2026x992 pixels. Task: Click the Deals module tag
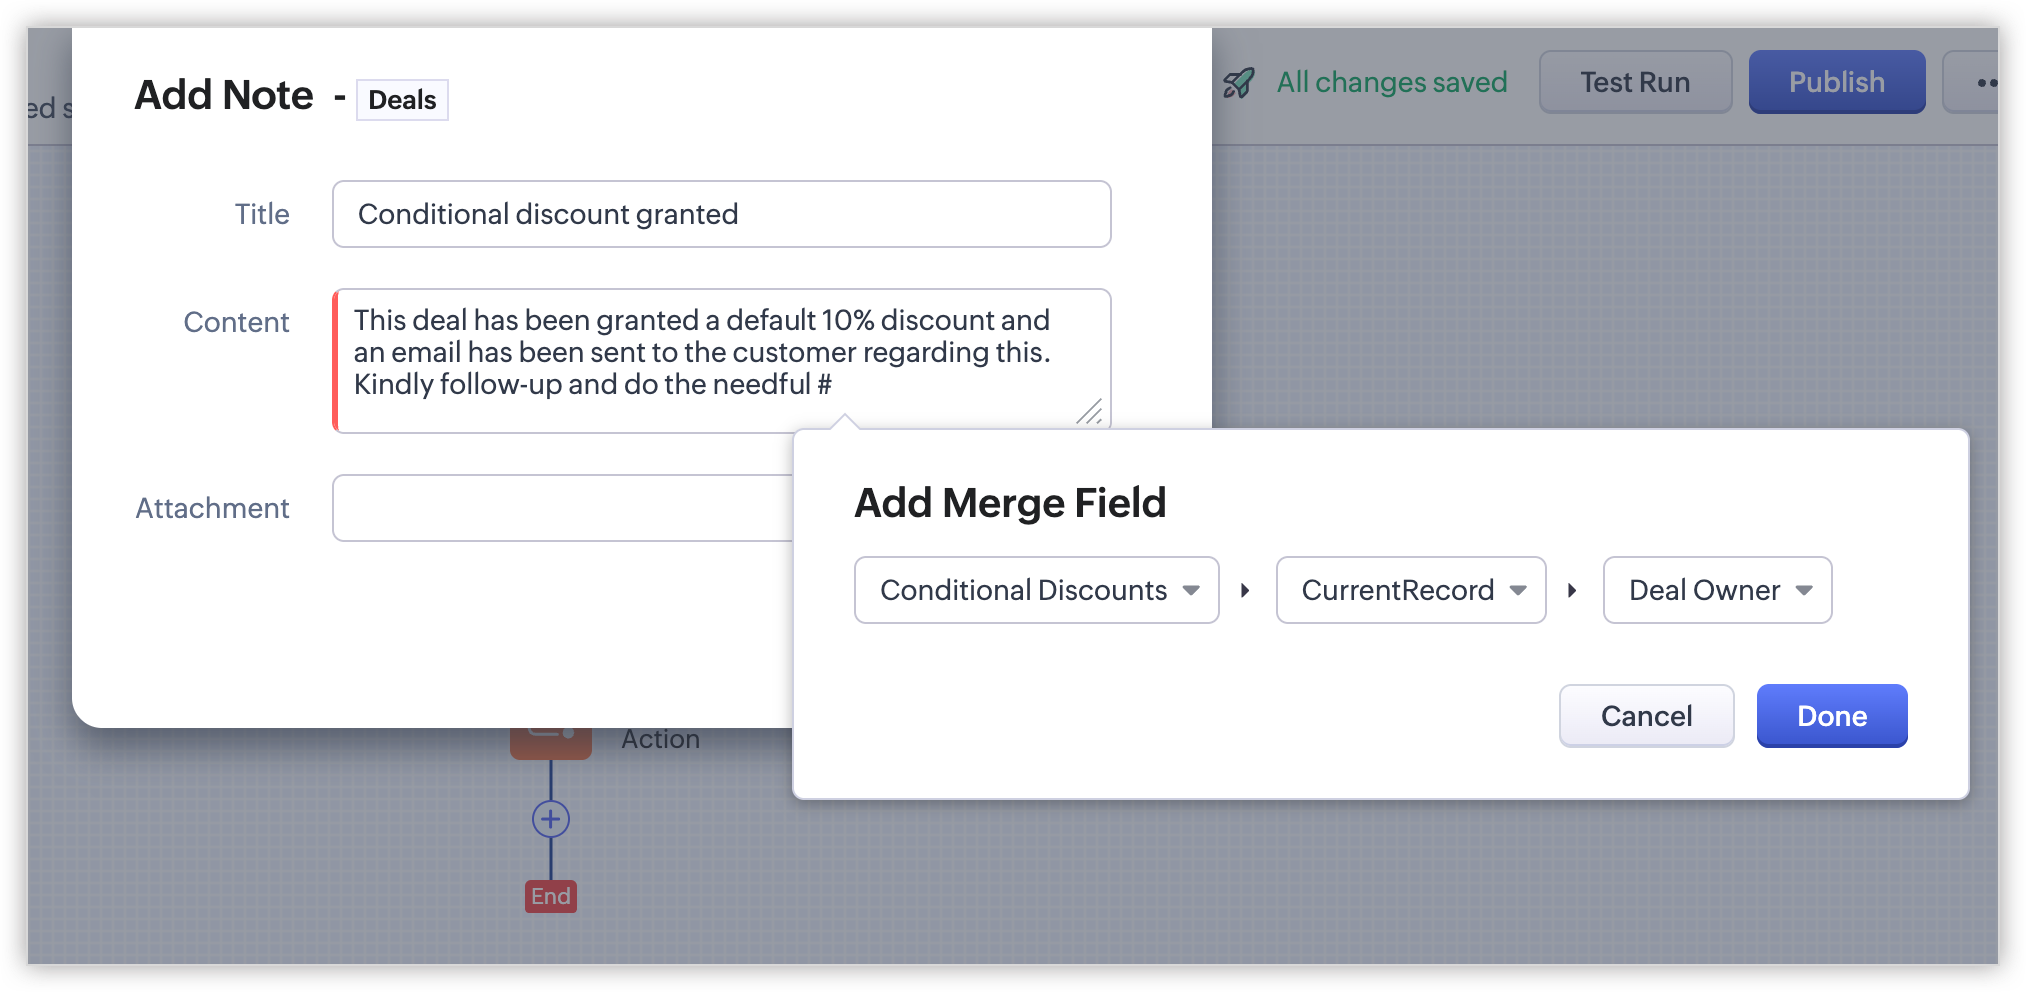(402, 100)
